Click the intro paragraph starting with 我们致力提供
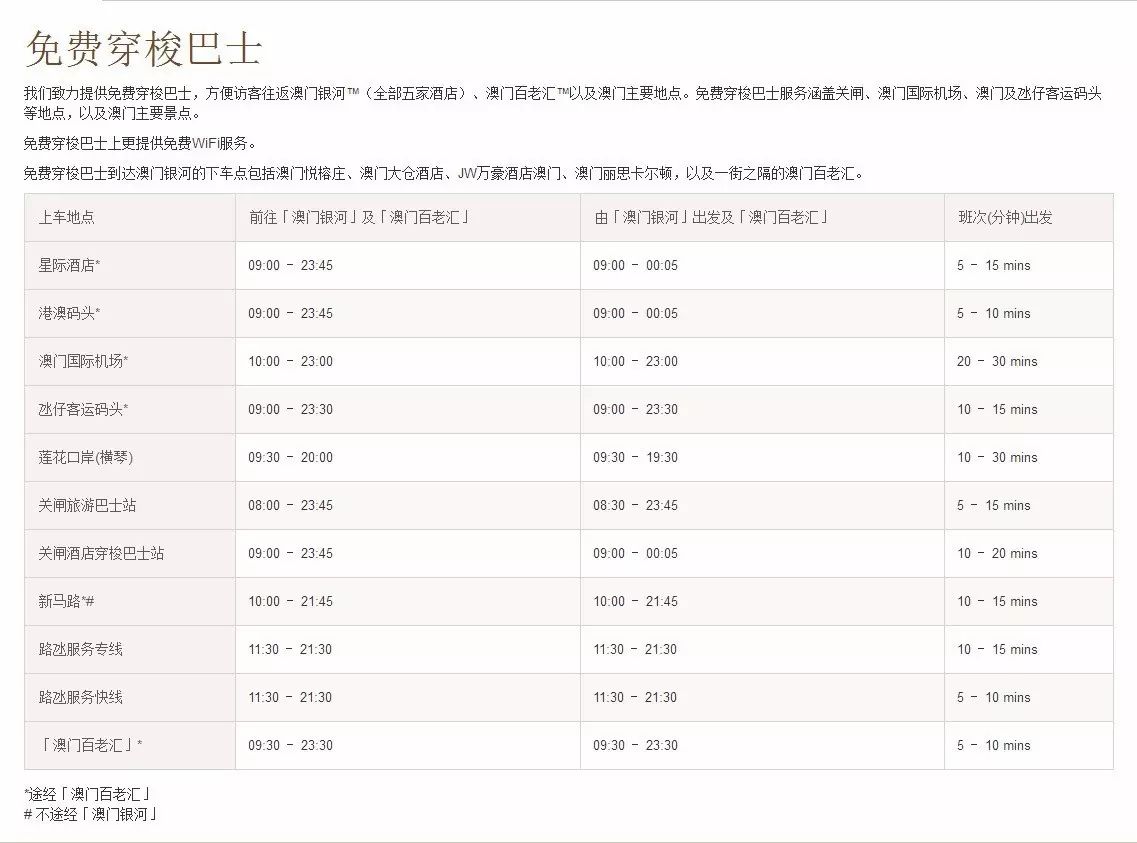Viewport: 1137px width, 843px height. coord(563,103)
